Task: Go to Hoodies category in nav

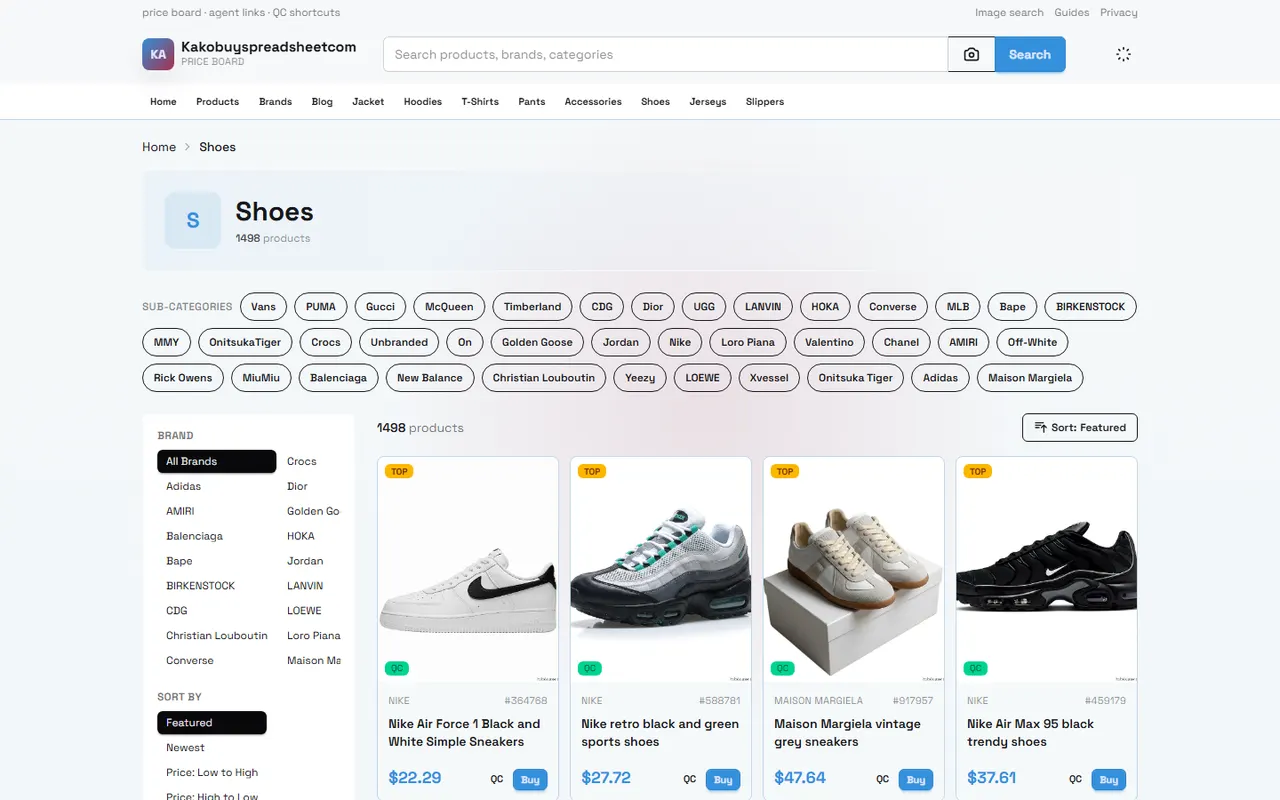Action: [423, 102]
